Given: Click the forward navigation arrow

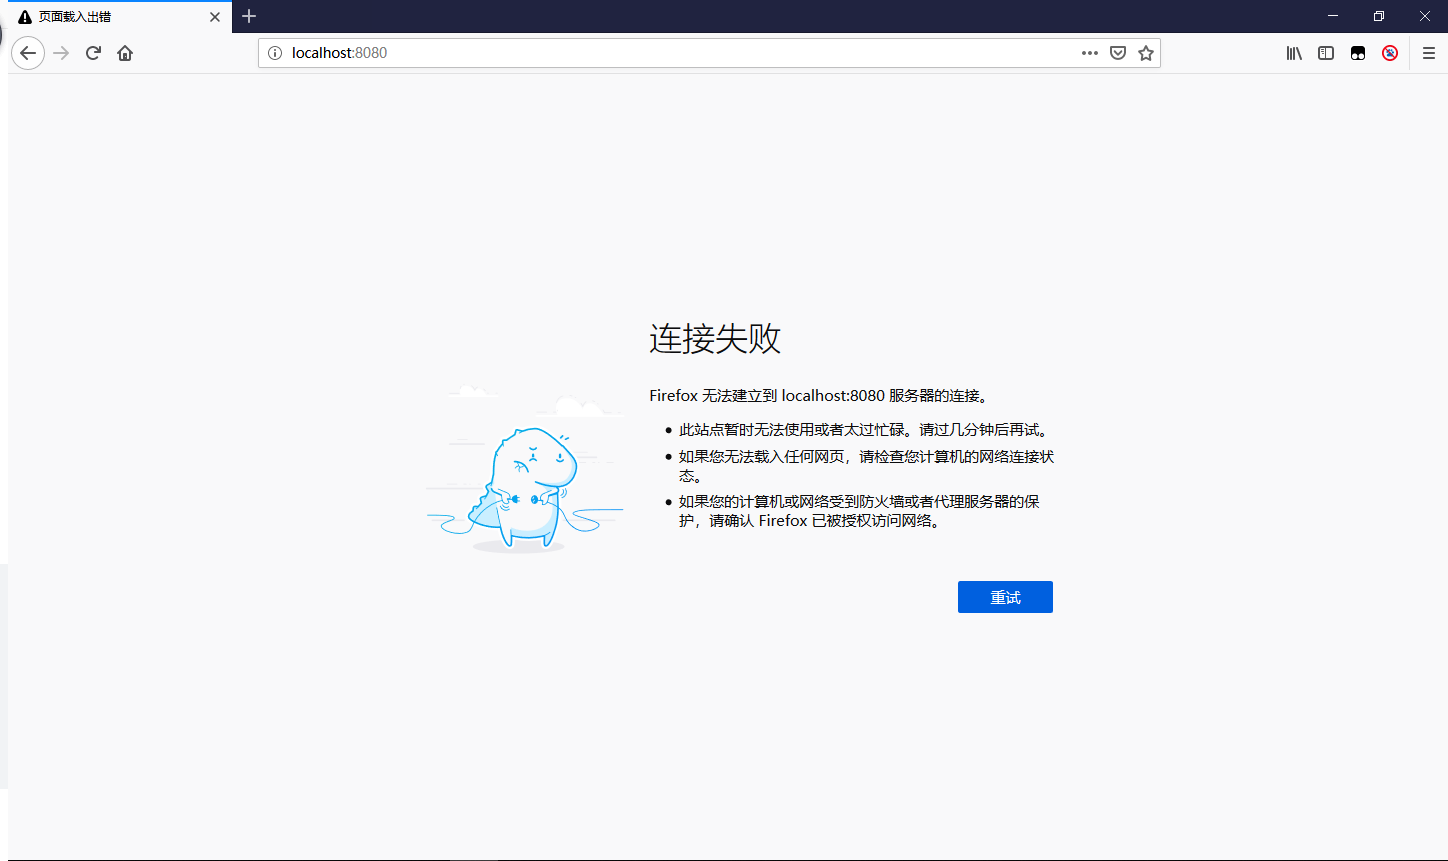Looking at the screenshot, I should [x=61, y=53].
